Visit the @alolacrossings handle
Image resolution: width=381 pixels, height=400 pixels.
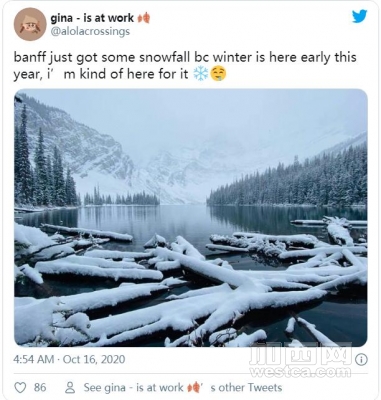(90, 32)
